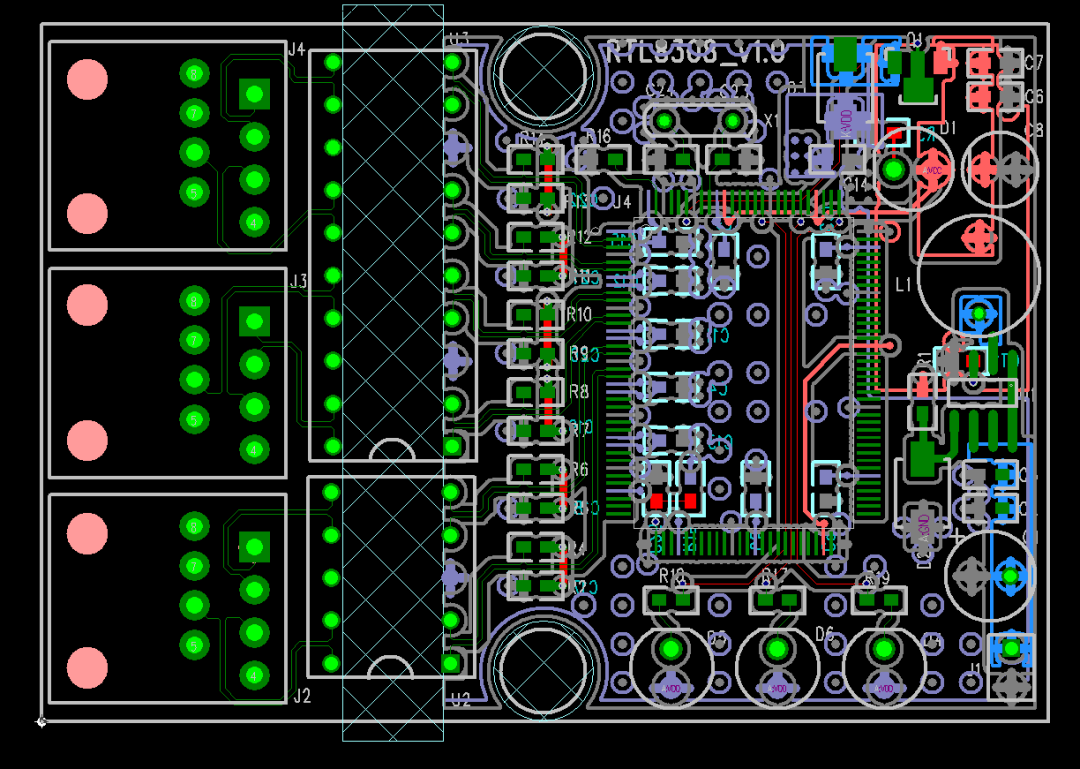Select the upper pink mounting hole of J4
1080x769 pixels.
[x=87, y=79]
